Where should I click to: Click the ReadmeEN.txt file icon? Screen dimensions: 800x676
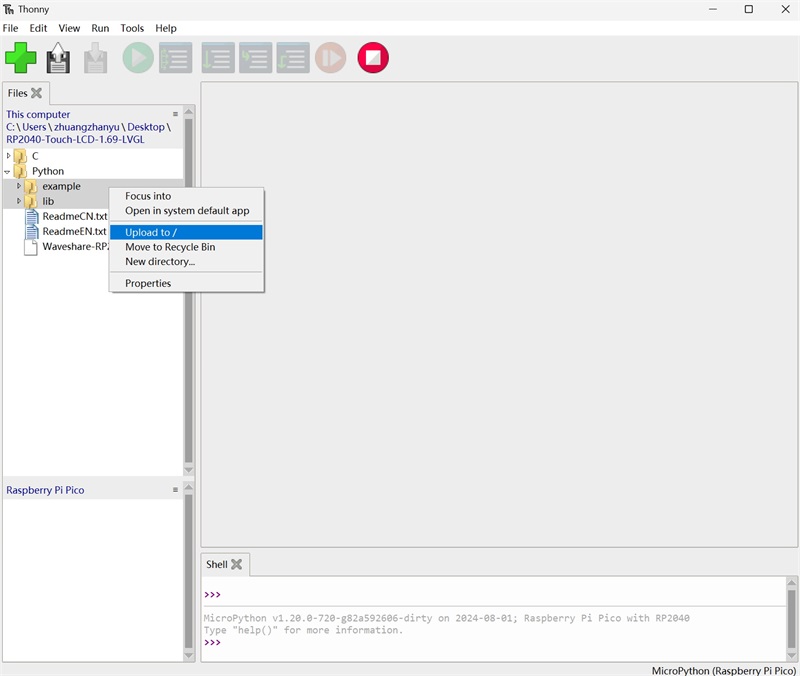point(32,232)
